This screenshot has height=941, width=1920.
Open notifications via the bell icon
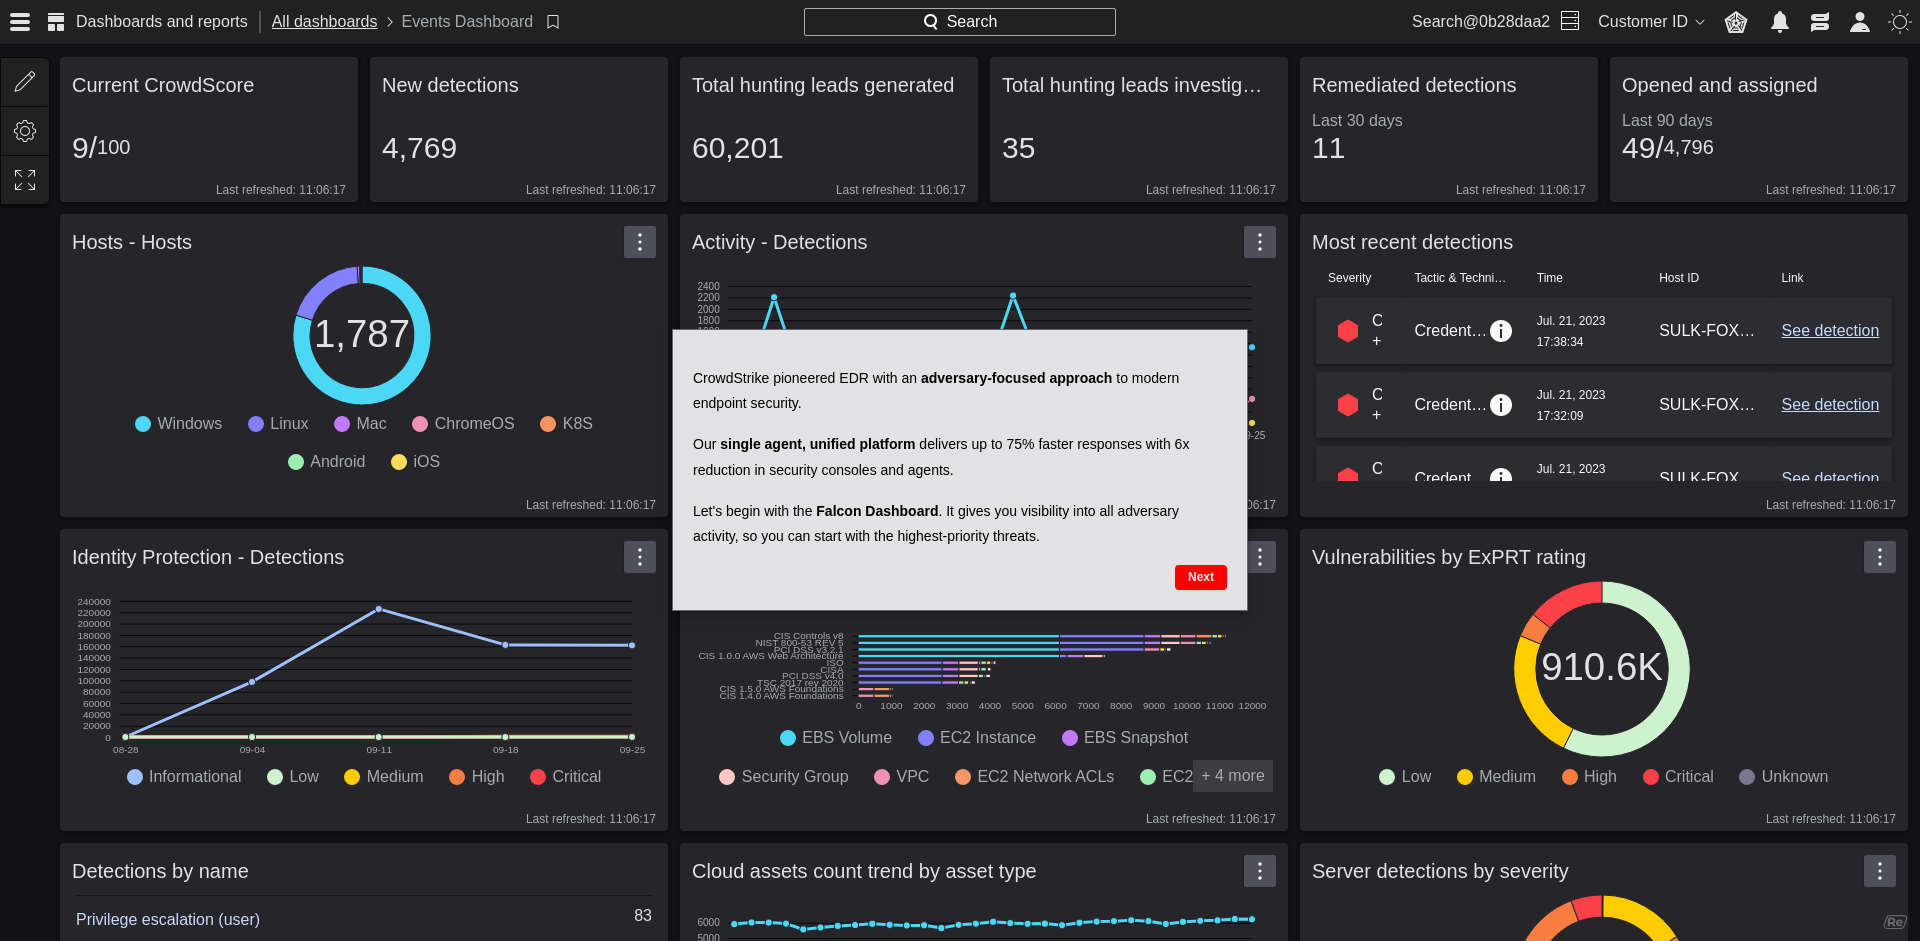1780,21
